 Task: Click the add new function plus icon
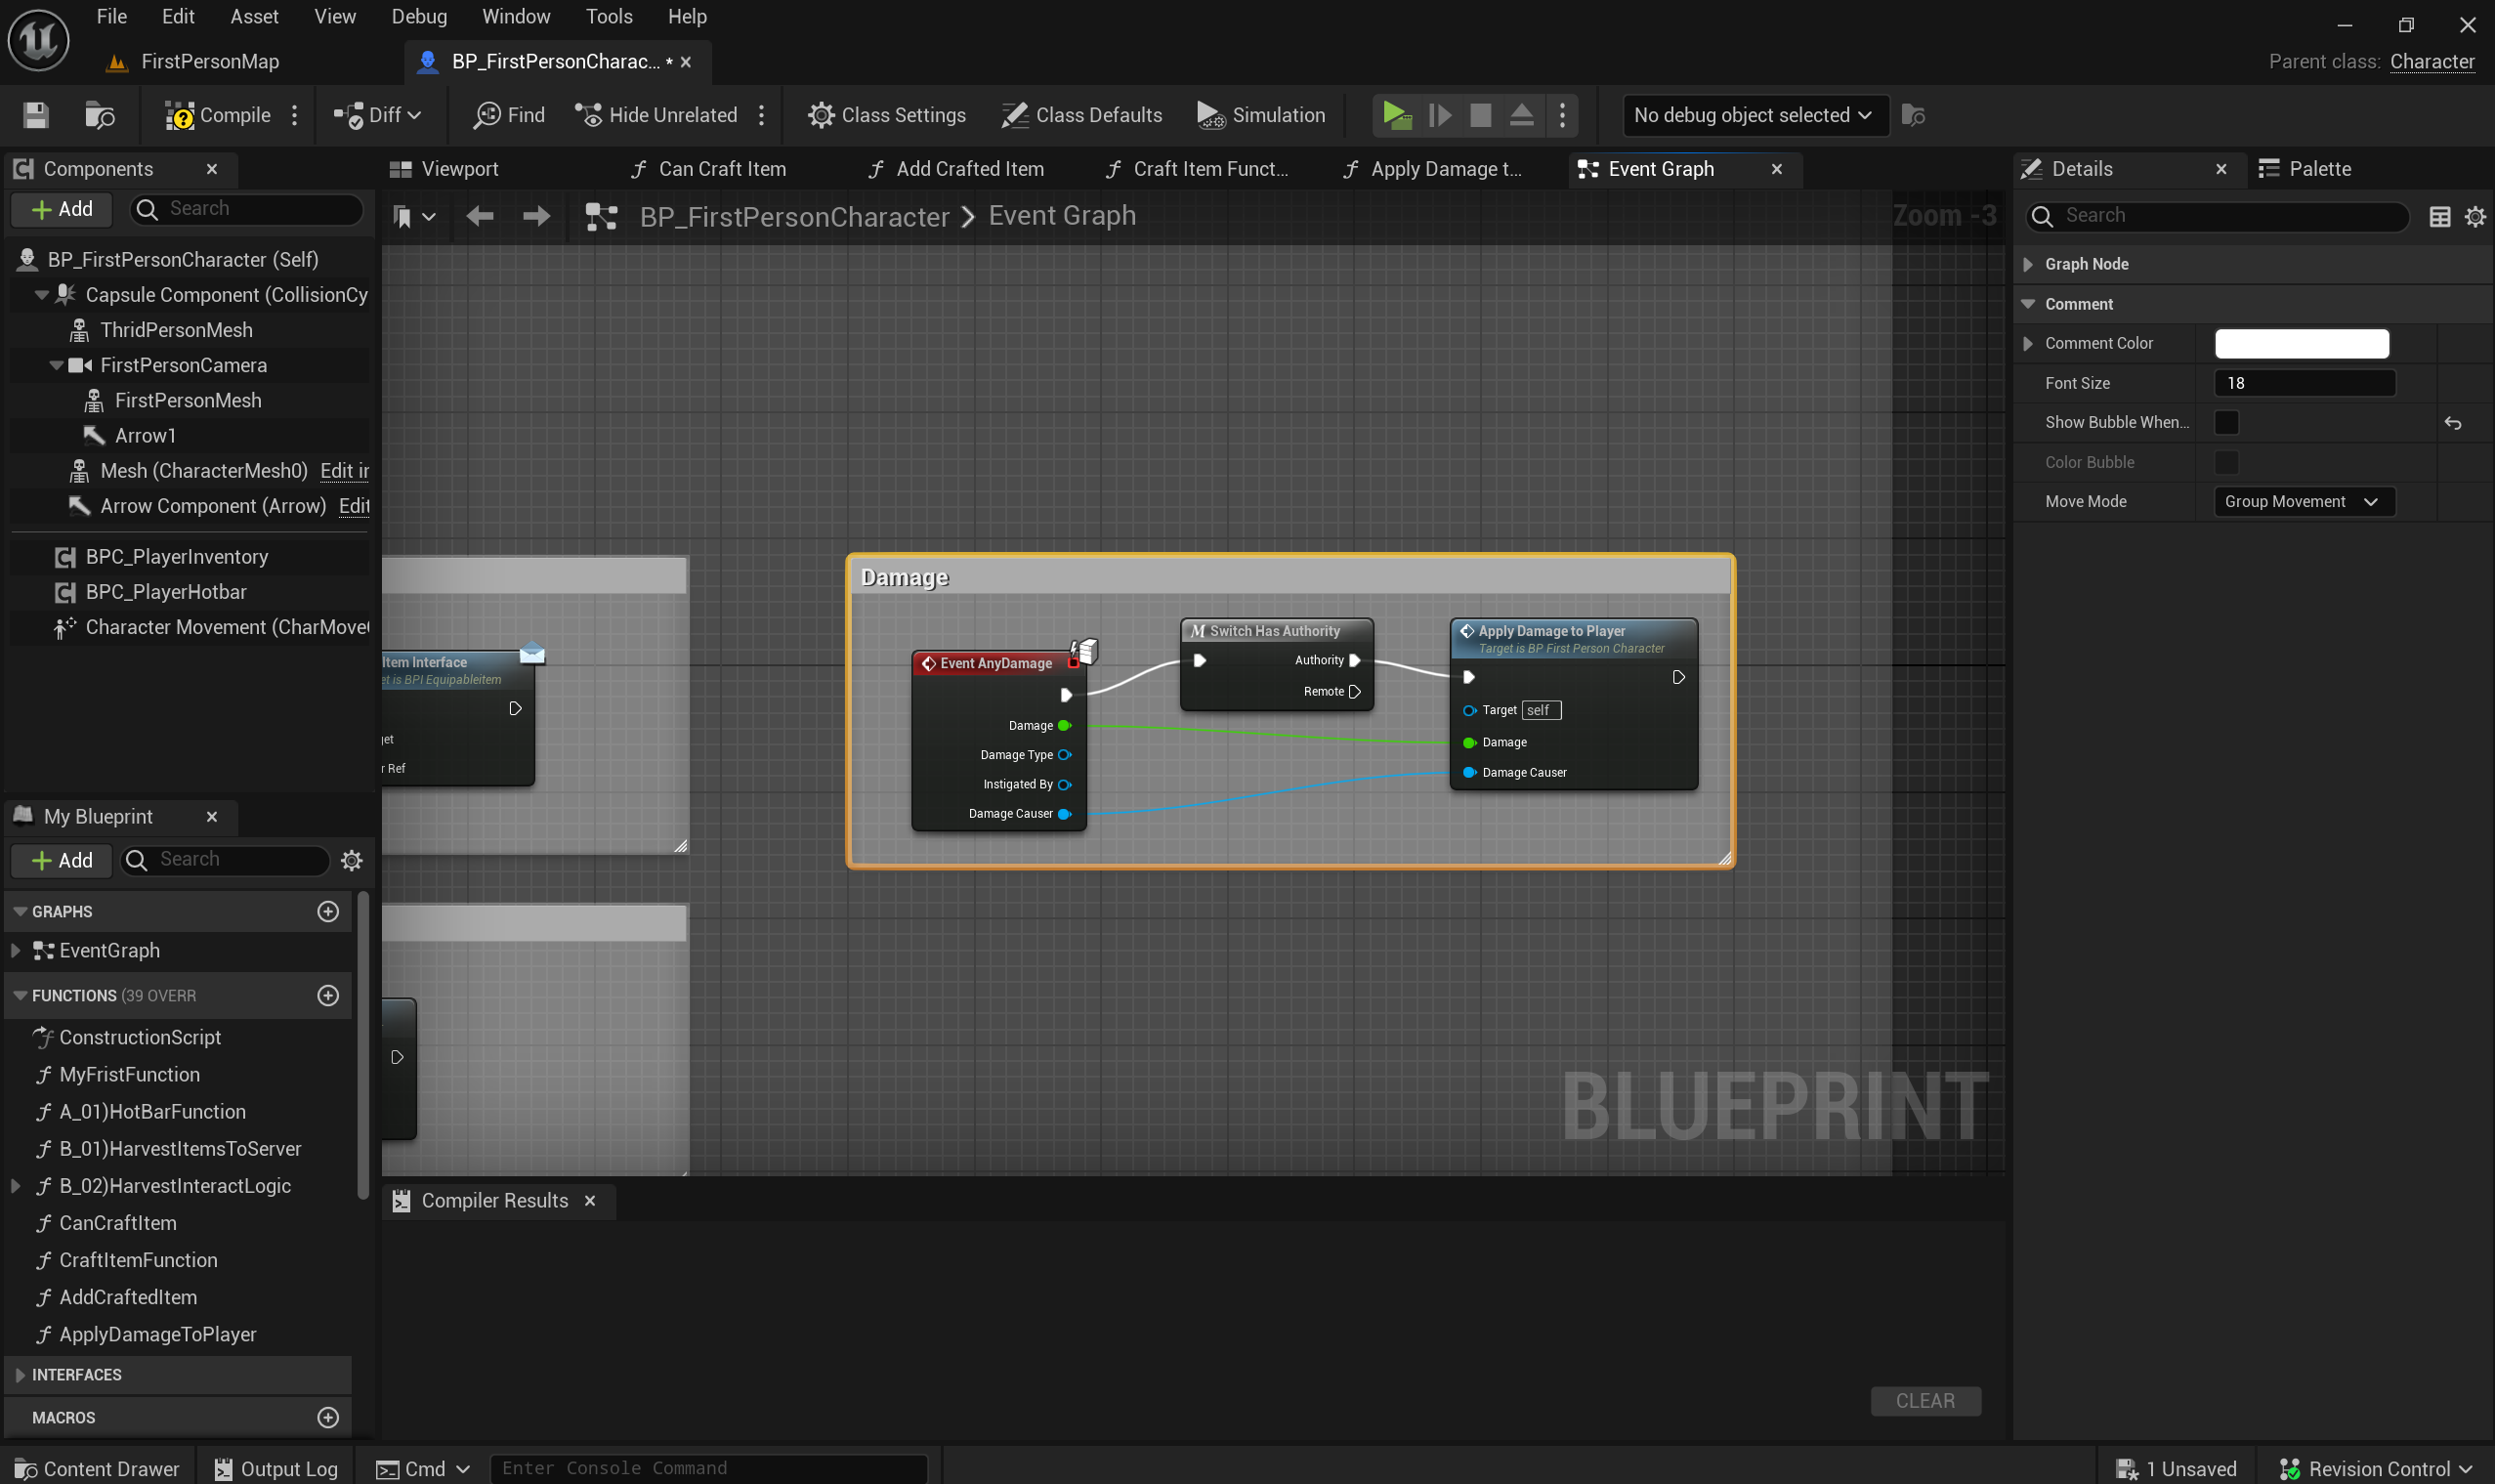327,995
